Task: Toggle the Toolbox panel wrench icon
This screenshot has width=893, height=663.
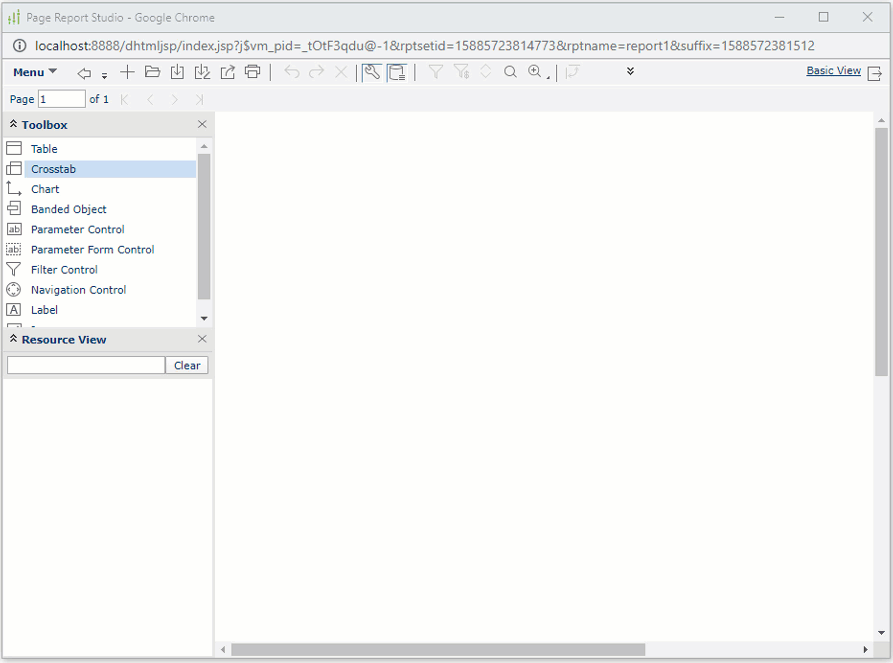Action: click(370, 72)
